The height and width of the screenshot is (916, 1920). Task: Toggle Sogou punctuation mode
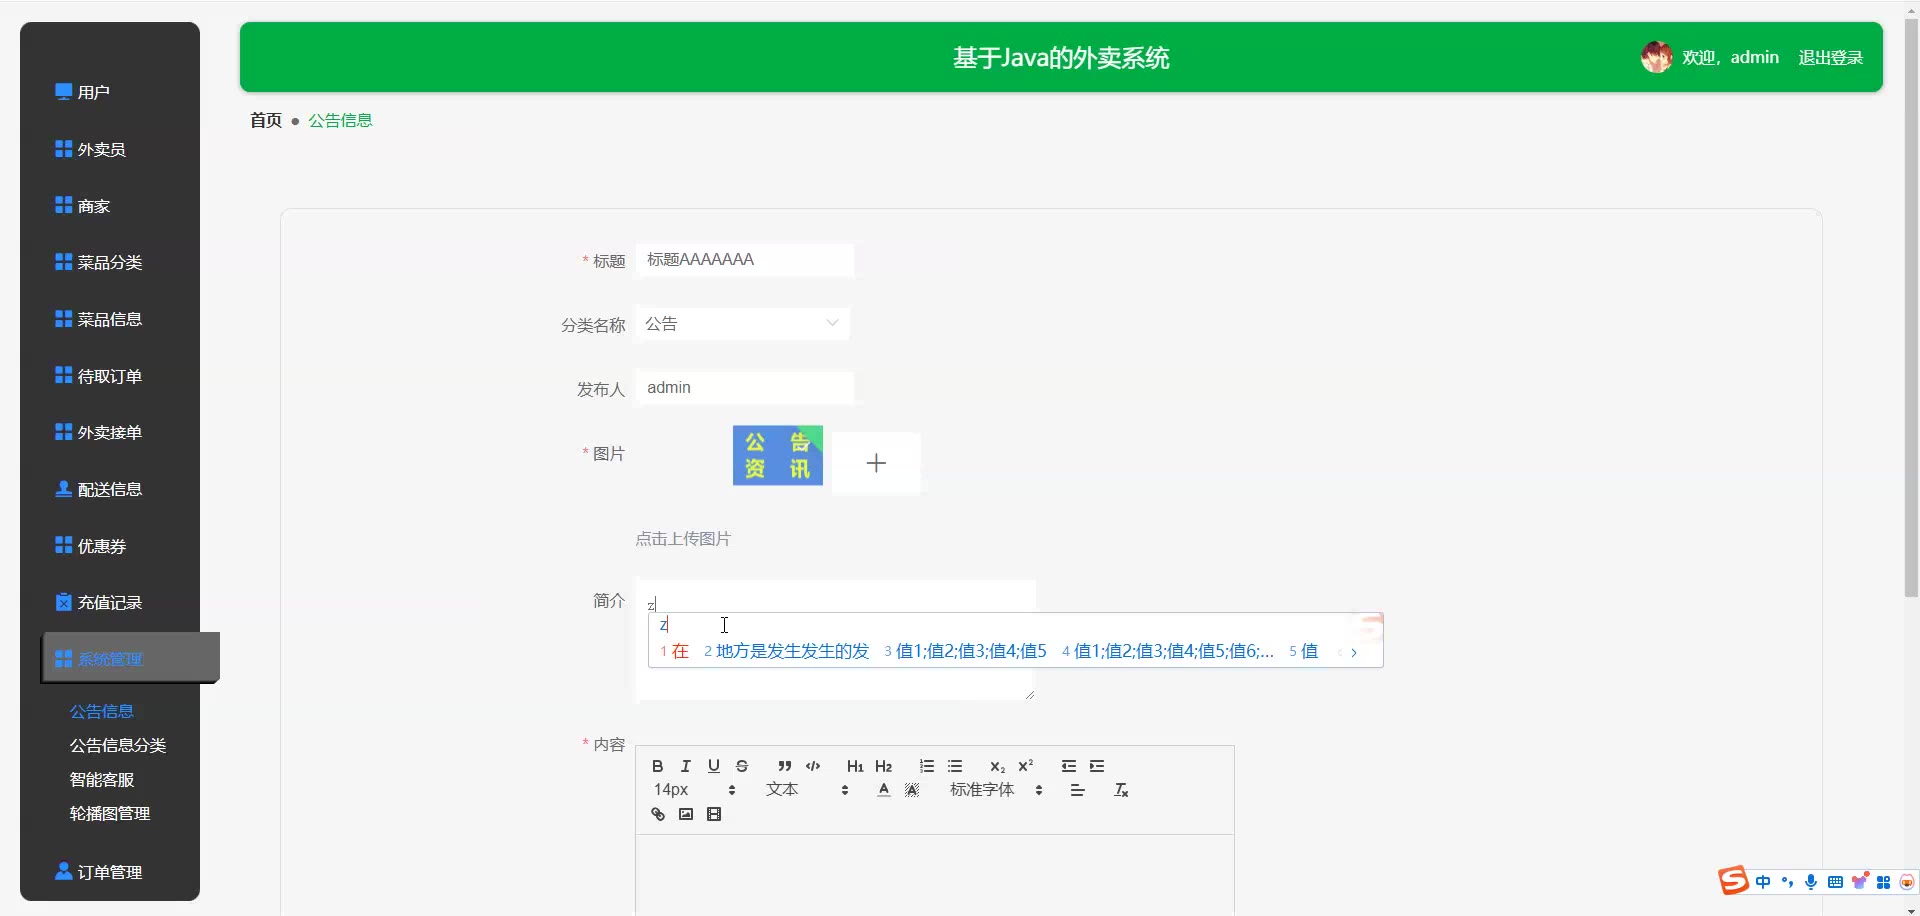[x=1787, y=882]
